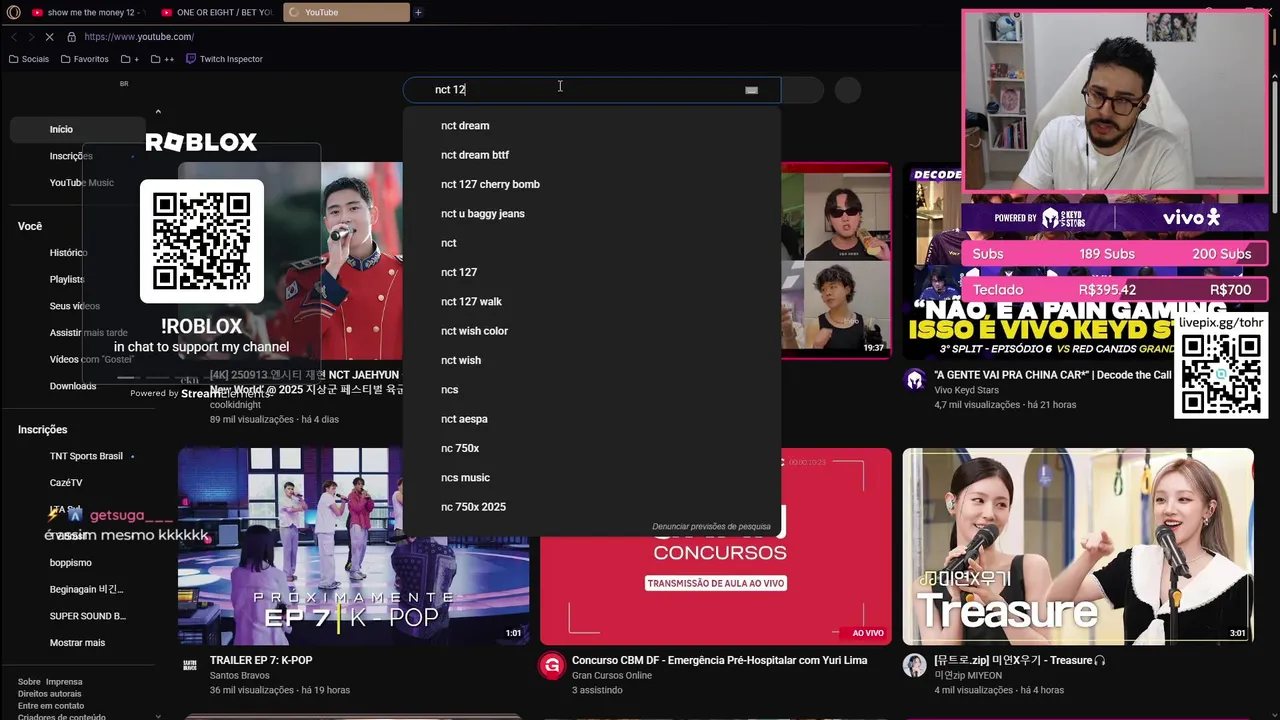The image size is (1280, 720).
Task: Open 'TRAILER EP 7: K-POP' video title
Action: (261, 661)
